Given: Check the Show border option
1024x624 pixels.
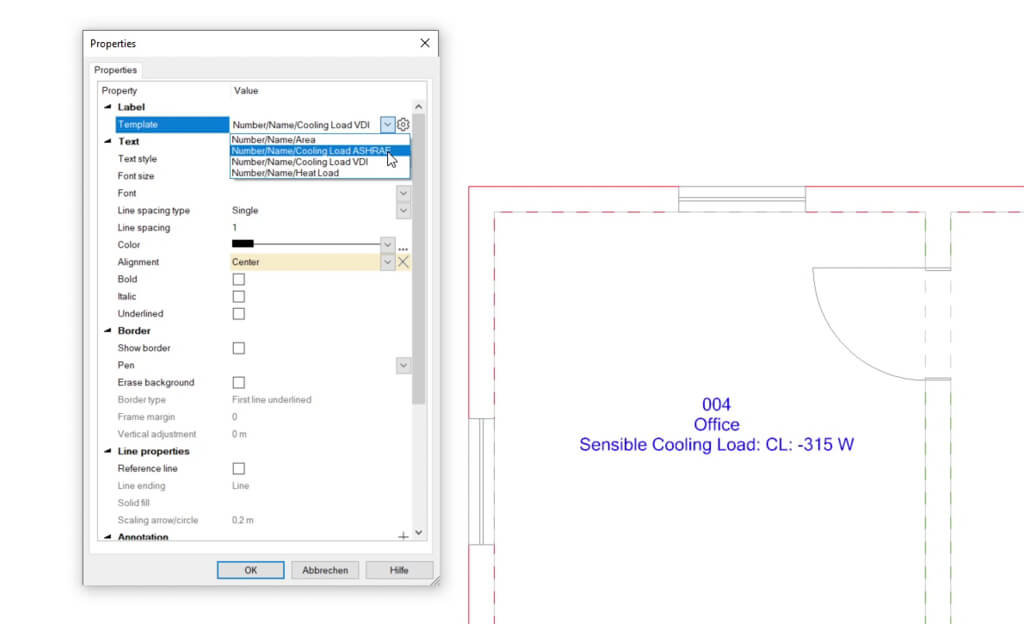Looking at the screenshot, I should point(238,348).
